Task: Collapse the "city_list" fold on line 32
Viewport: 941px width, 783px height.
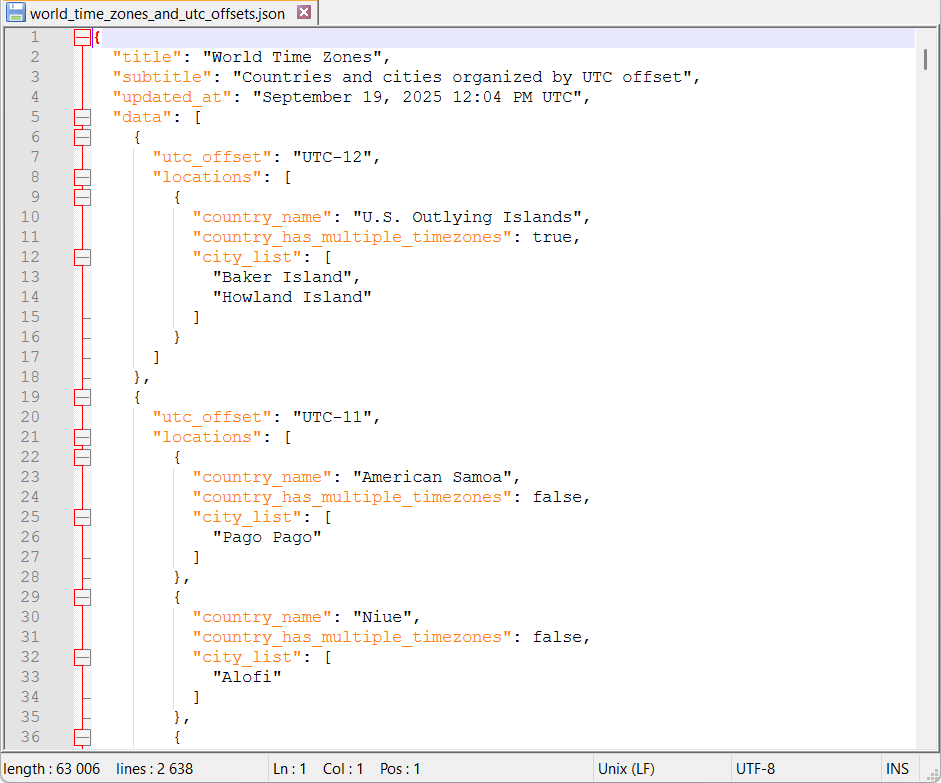Action: (82, 656)
